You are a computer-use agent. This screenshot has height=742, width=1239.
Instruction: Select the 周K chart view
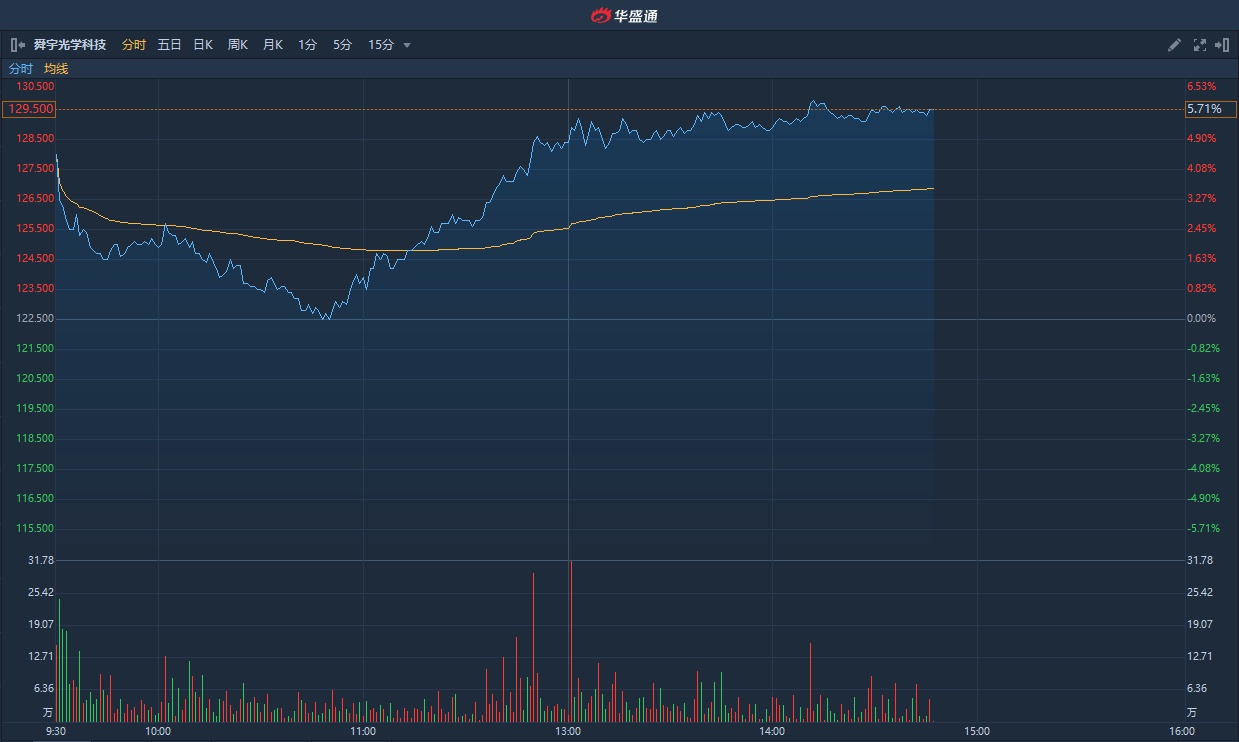(237, 45)
